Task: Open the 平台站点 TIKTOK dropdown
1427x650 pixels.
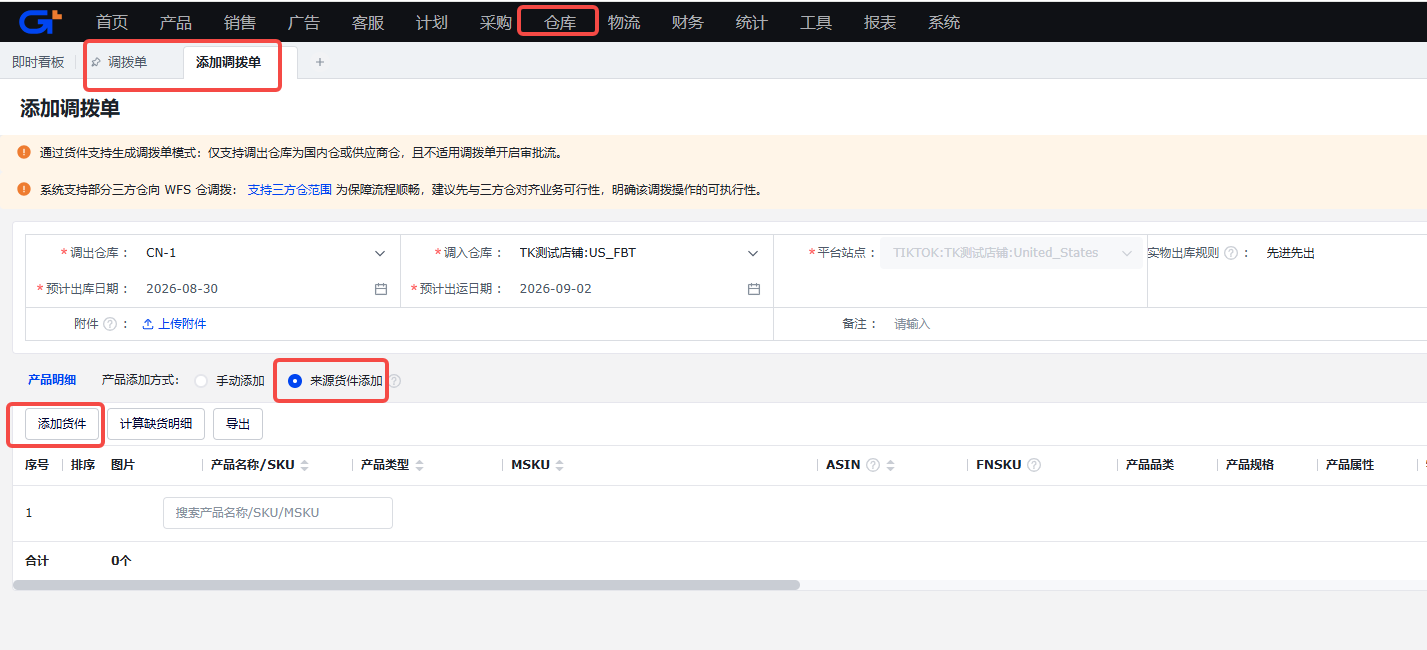Action: (x=1010, y=253)
